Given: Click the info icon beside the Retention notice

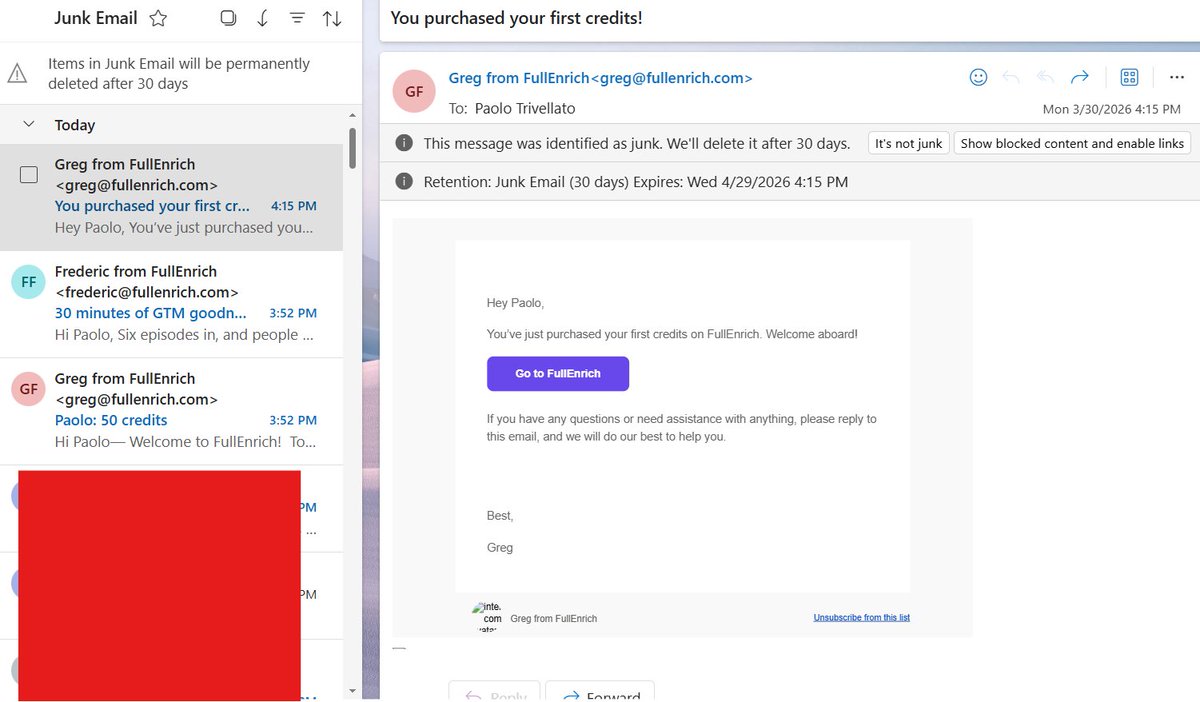Looking at the screenshot, I should (x=403, y=181).
